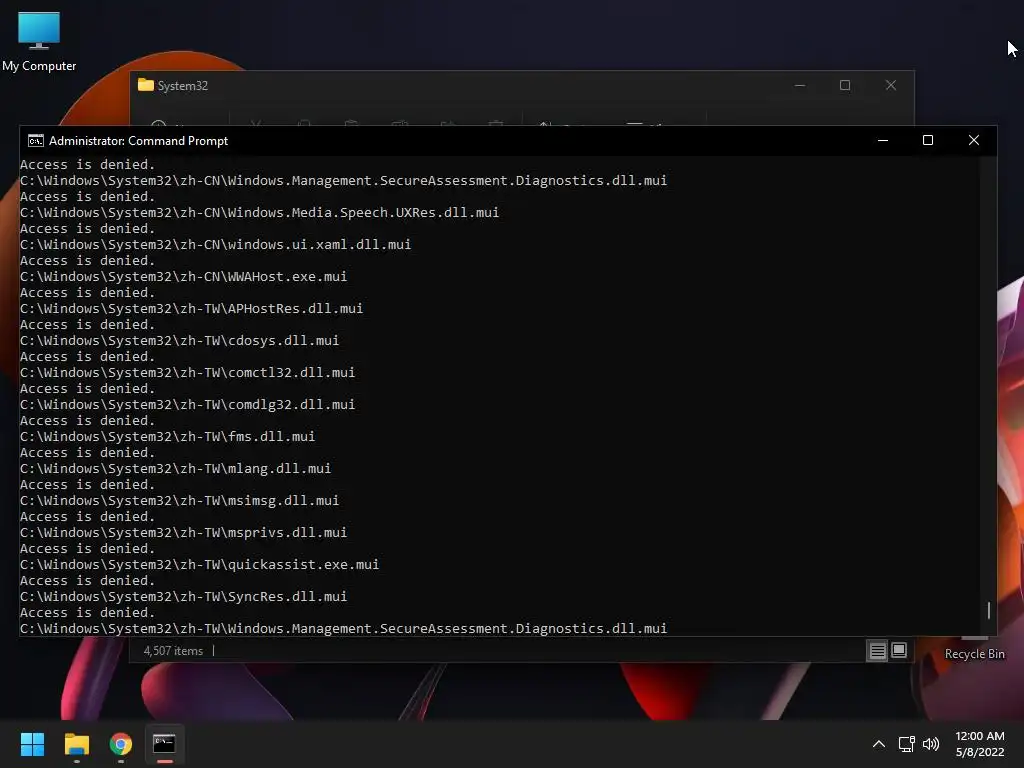Close the System32 Explorer window

[891, 86]
